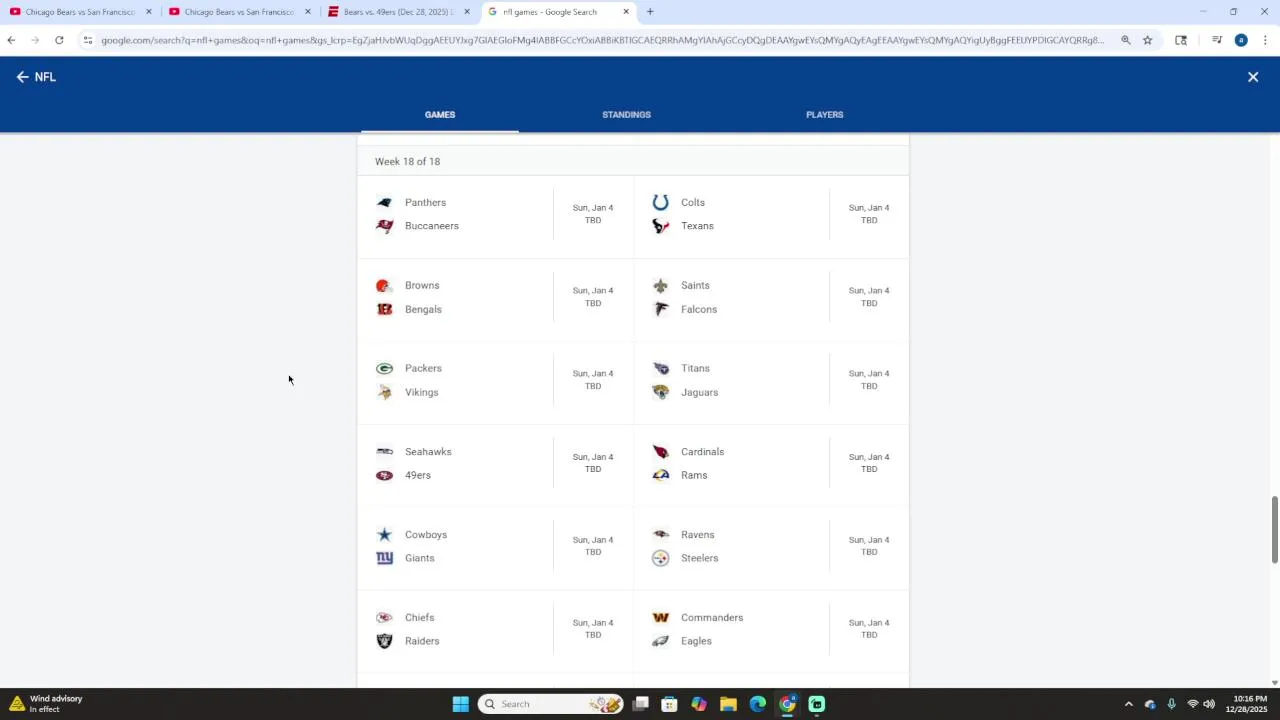Screen dimensions: 1280x720
Task: Click the page vertical scrollbar thumb
Action: coord(1274,529)
